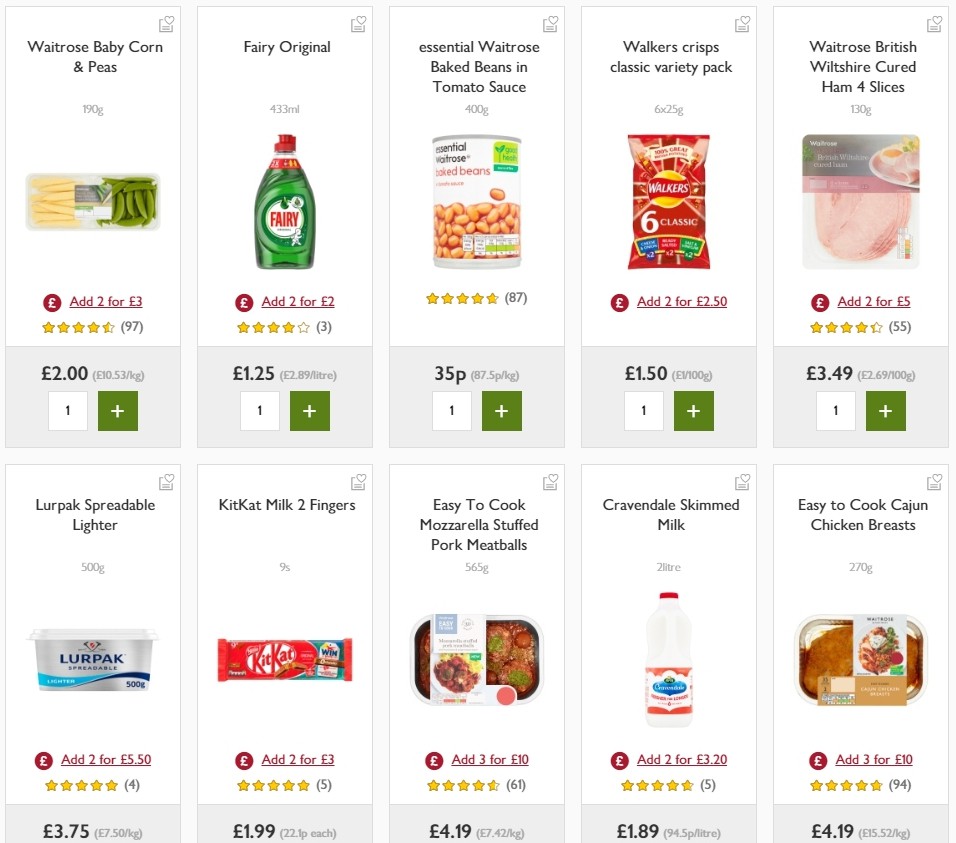Click quantity box for Walkers crisps
This screenshot has width=956, height=843.
pyautogui.click(x=644, y=410)
